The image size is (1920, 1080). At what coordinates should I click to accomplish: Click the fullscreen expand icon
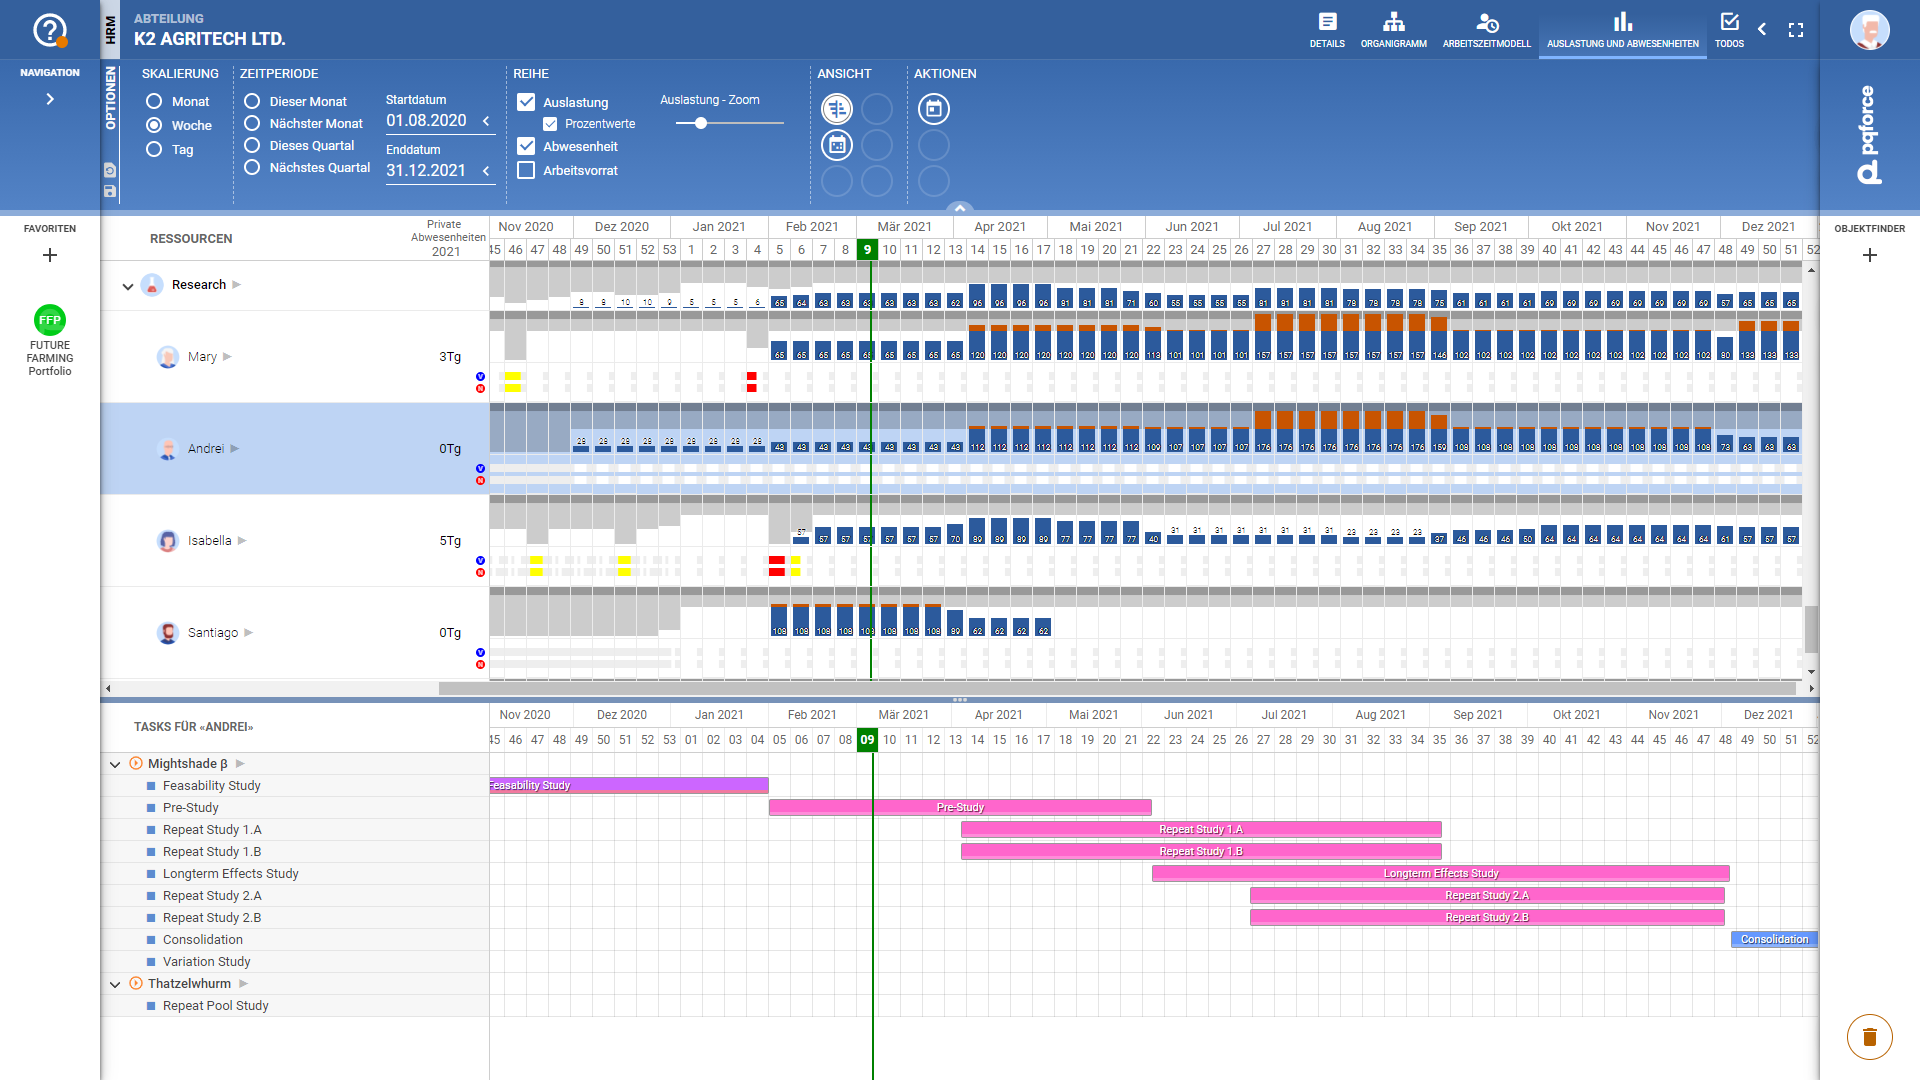(x=1796, y=30)
